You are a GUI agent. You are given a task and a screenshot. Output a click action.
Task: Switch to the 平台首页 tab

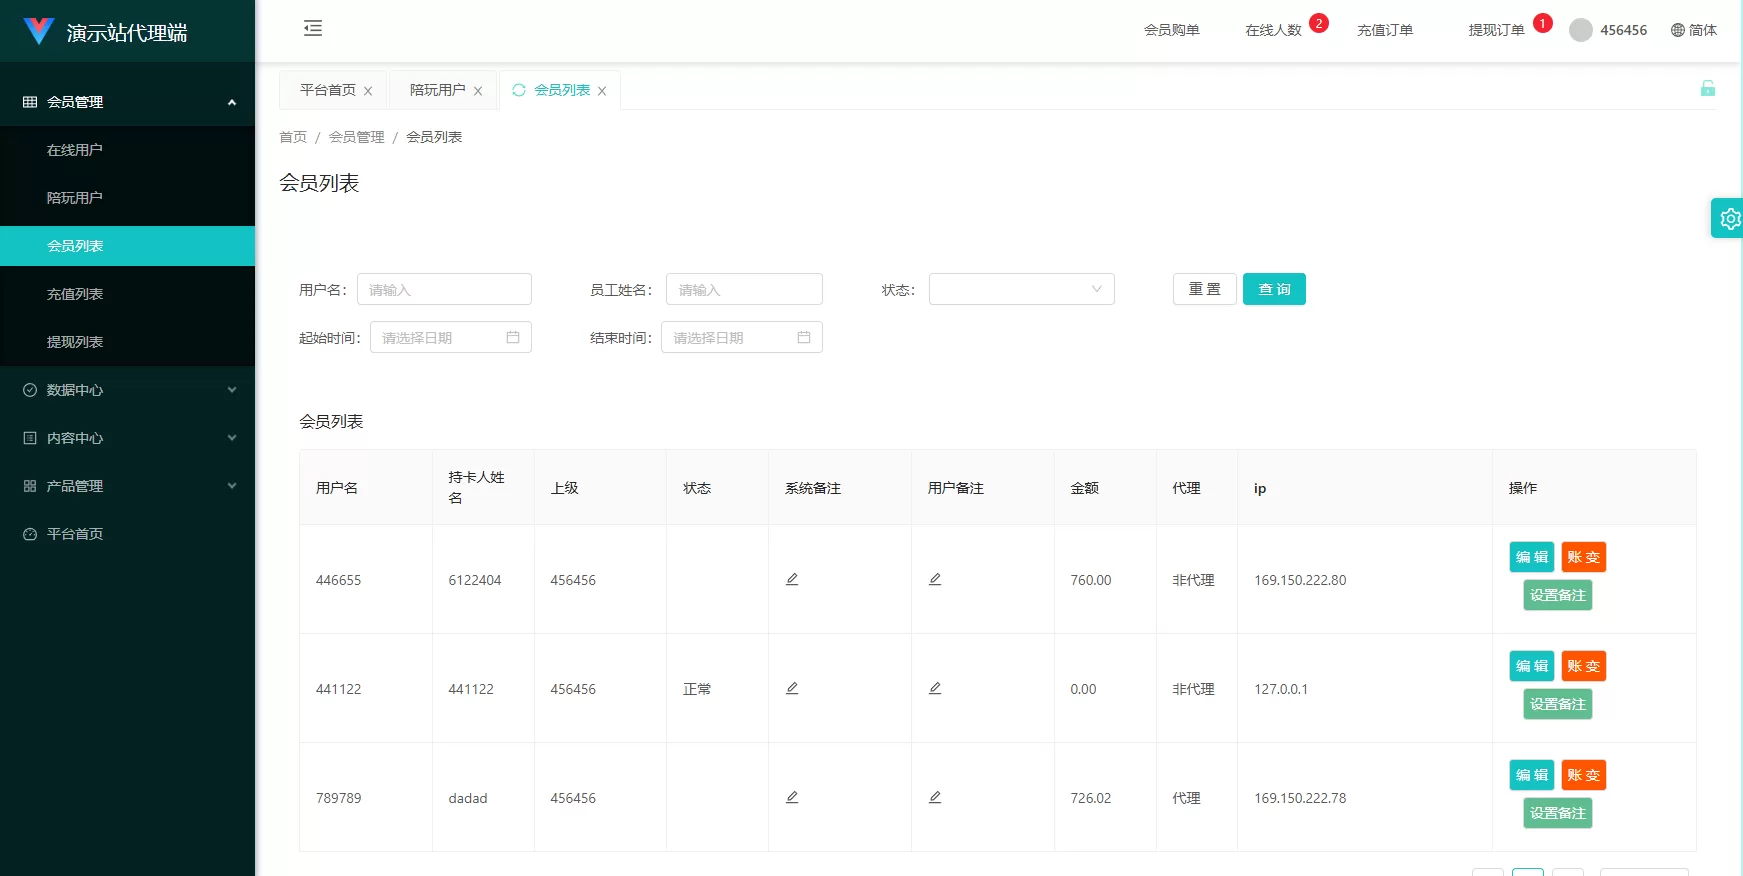pos(328,90)
